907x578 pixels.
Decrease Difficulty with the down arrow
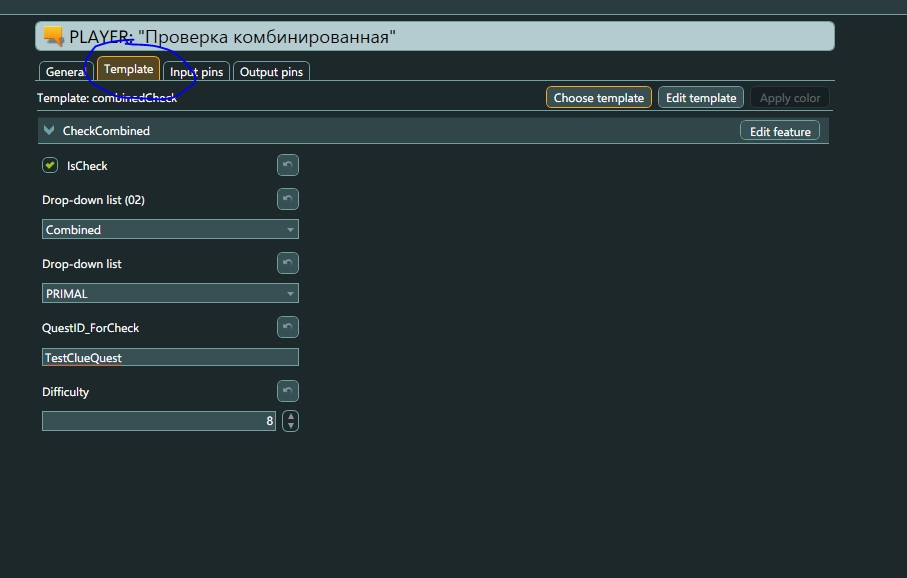click(x=290, y=426)
